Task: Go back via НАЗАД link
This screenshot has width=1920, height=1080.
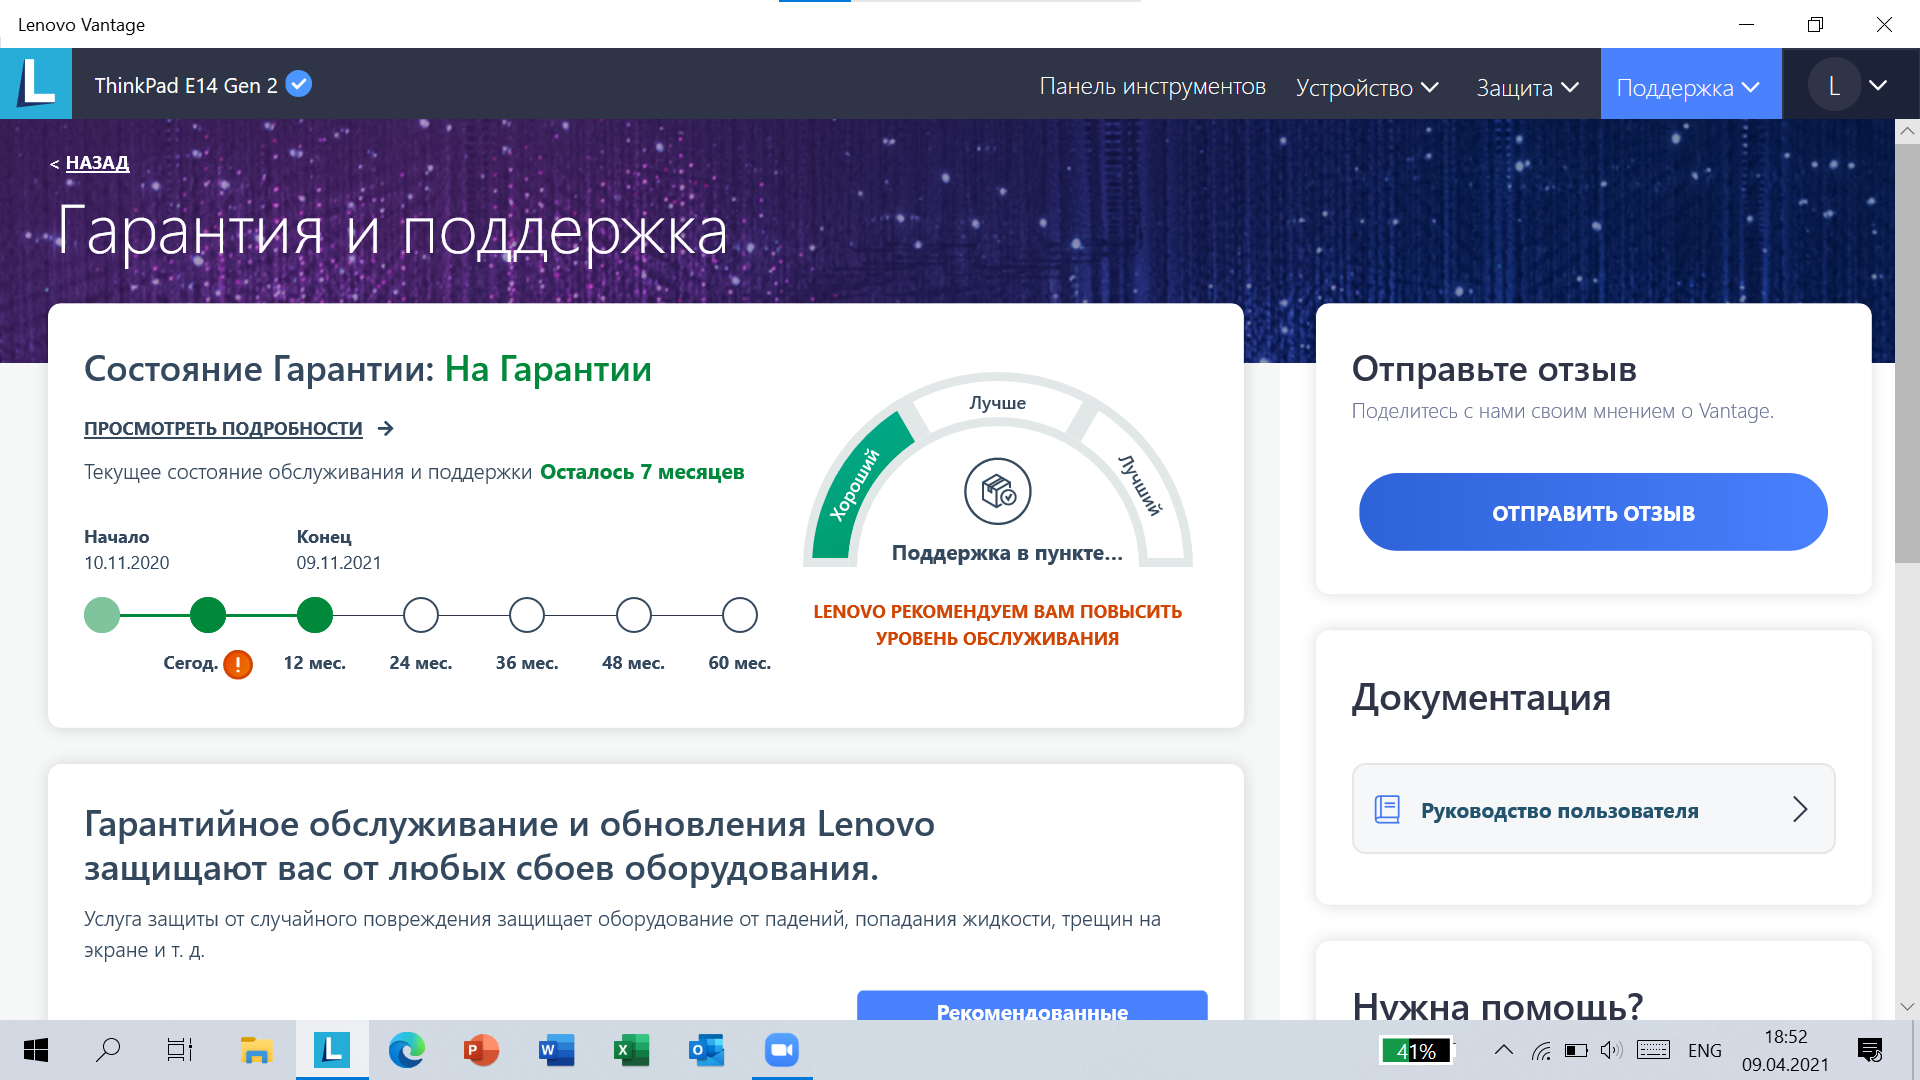Action: (x=97, y=162)
